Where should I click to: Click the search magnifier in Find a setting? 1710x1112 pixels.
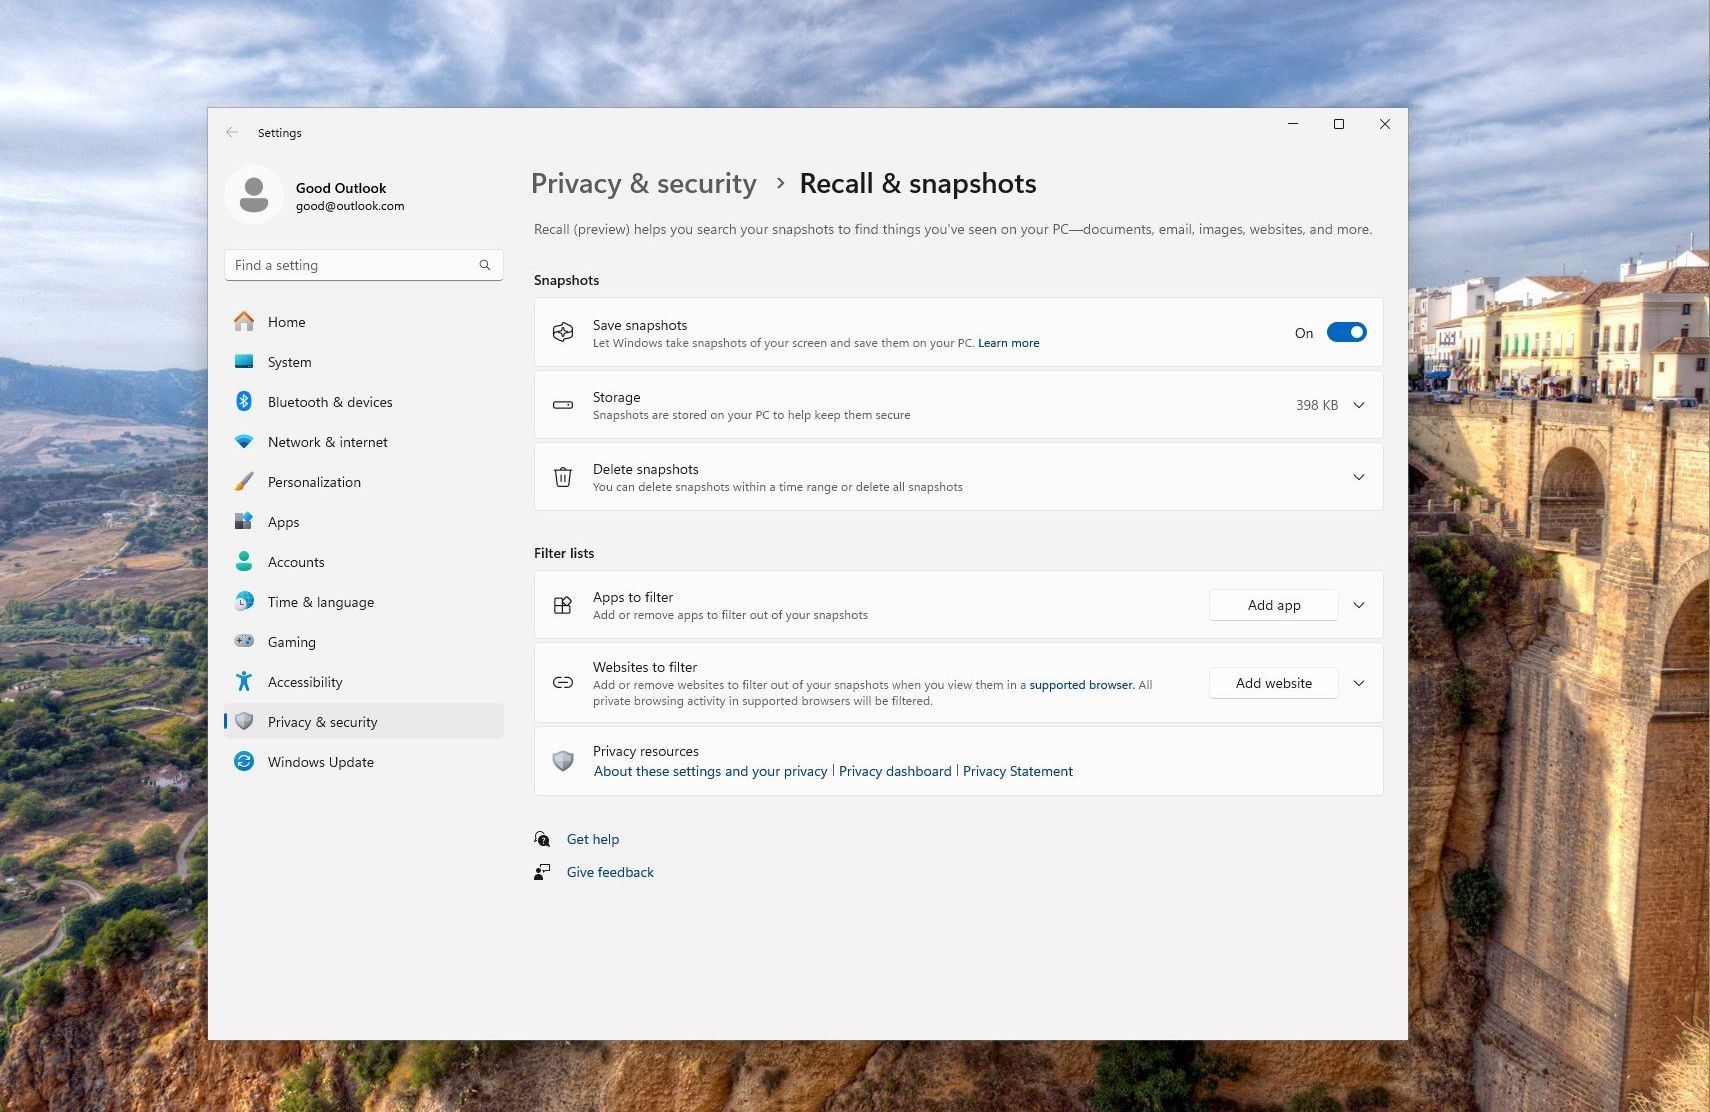coord(485,265)
